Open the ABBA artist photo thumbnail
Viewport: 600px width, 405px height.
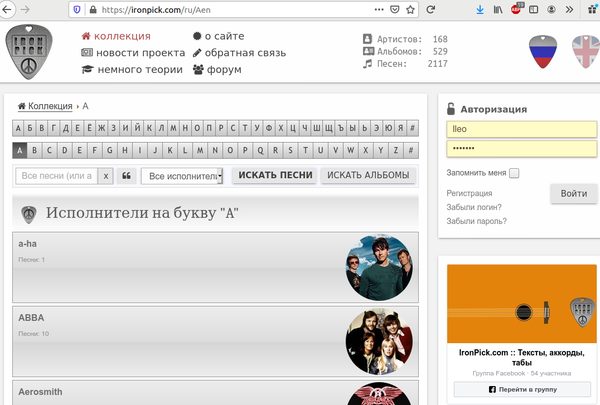tap(379, 342)
